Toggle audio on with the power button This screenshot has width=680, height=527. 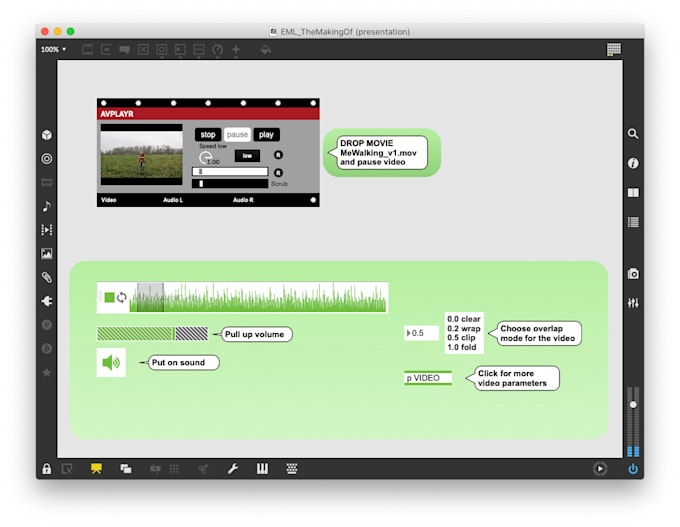pyautogui.click(x=633, y=468)
